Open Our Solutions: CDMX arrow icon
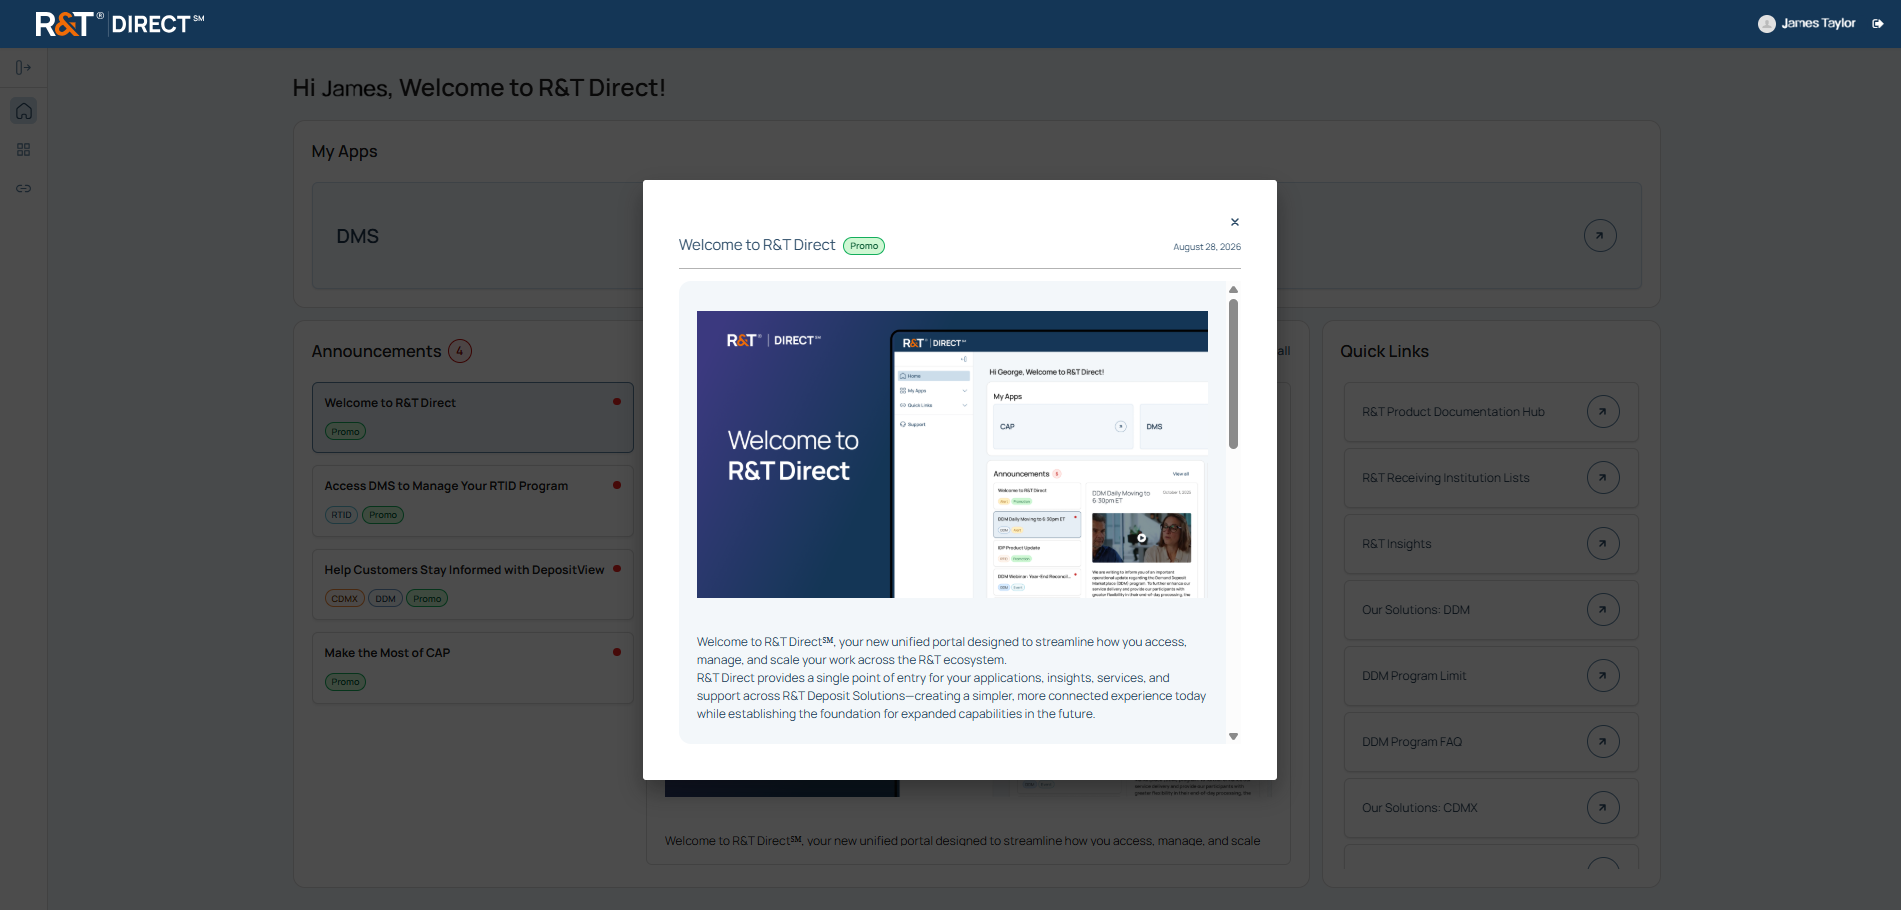This screenshot has height=910, width=1901. coord(1603,808)
